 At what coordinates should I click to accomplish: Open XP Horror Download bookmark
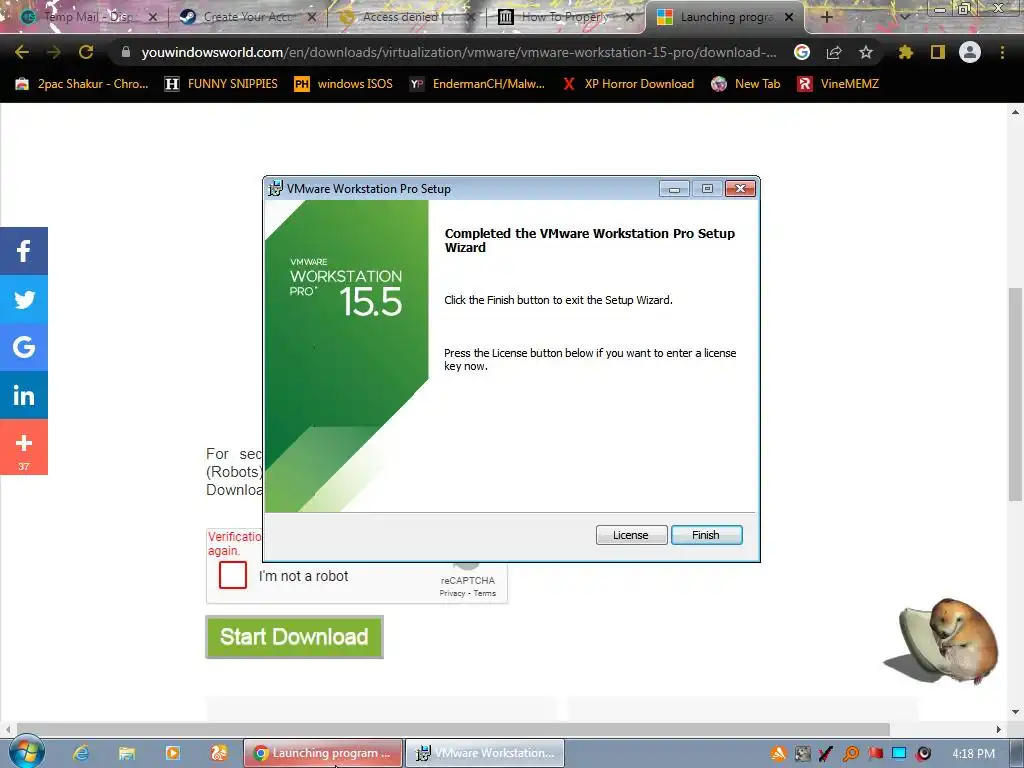click(x=628, y=84)
